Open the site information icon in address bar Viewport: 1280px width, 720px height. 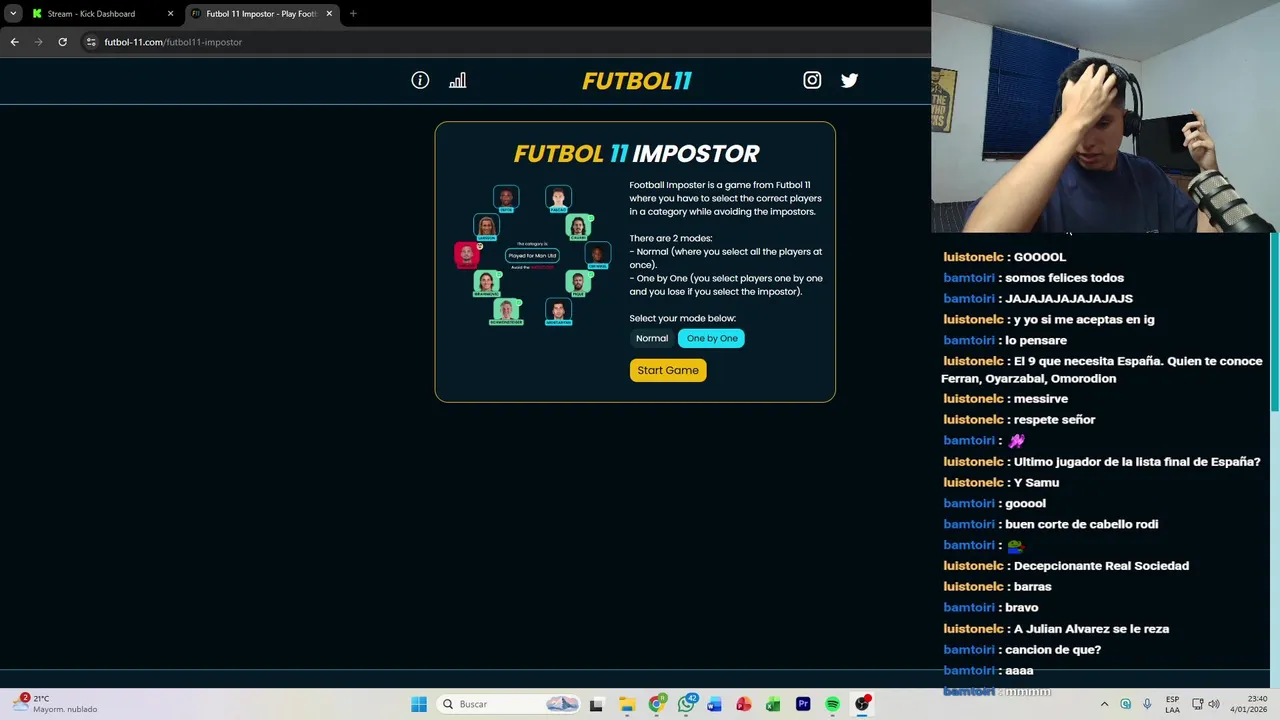[91, 42]
